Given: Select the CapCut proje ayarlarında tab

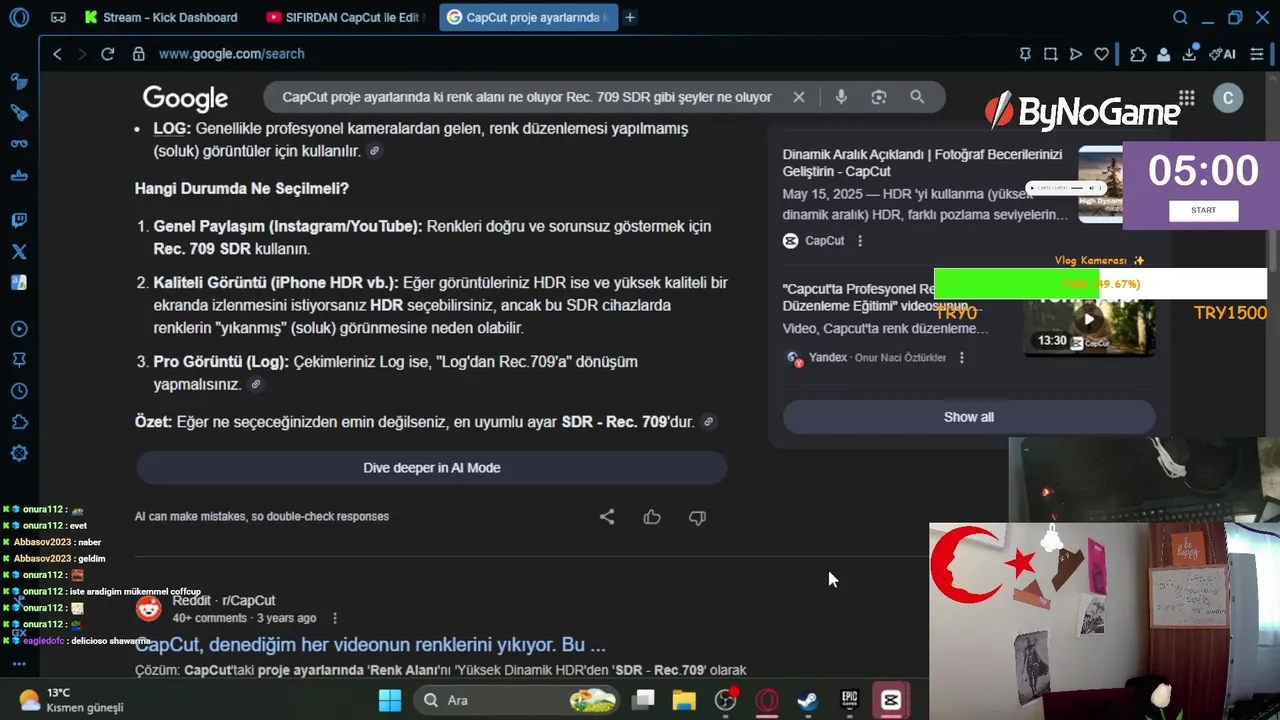Looking at the screenshot, I should tap(528, 17).
